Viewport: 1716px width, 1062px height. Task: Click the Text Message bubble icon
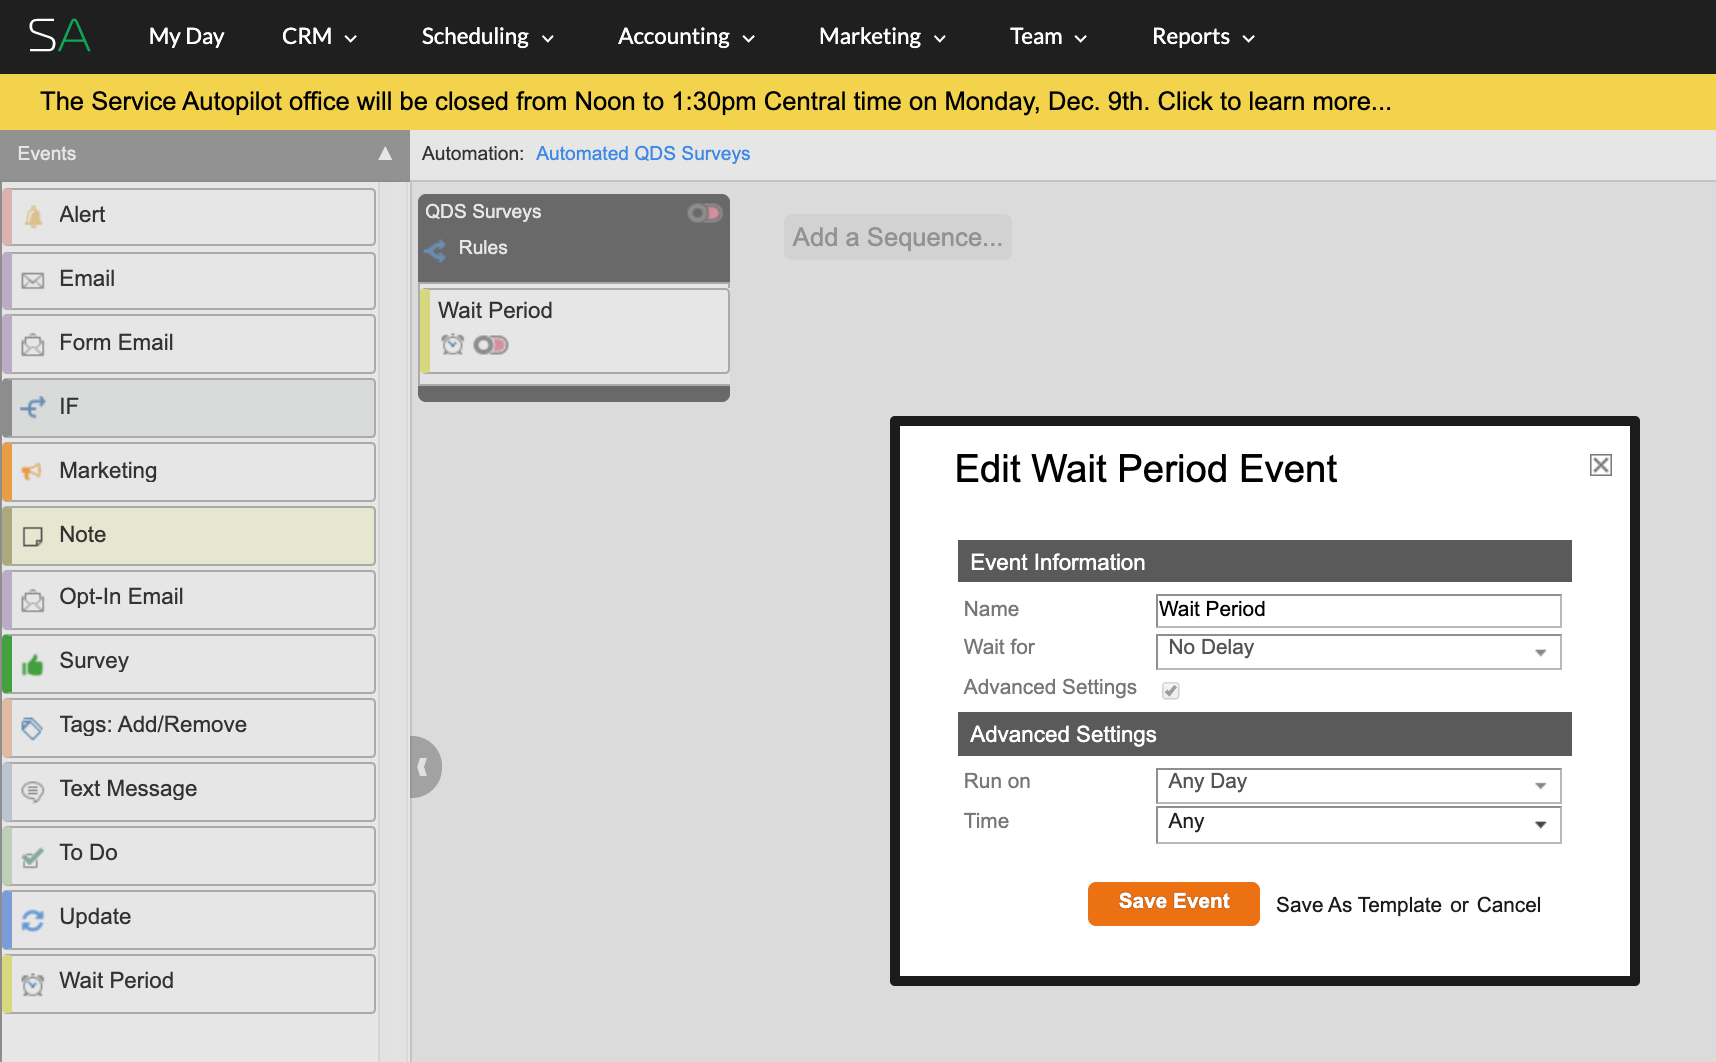[33, 792]
